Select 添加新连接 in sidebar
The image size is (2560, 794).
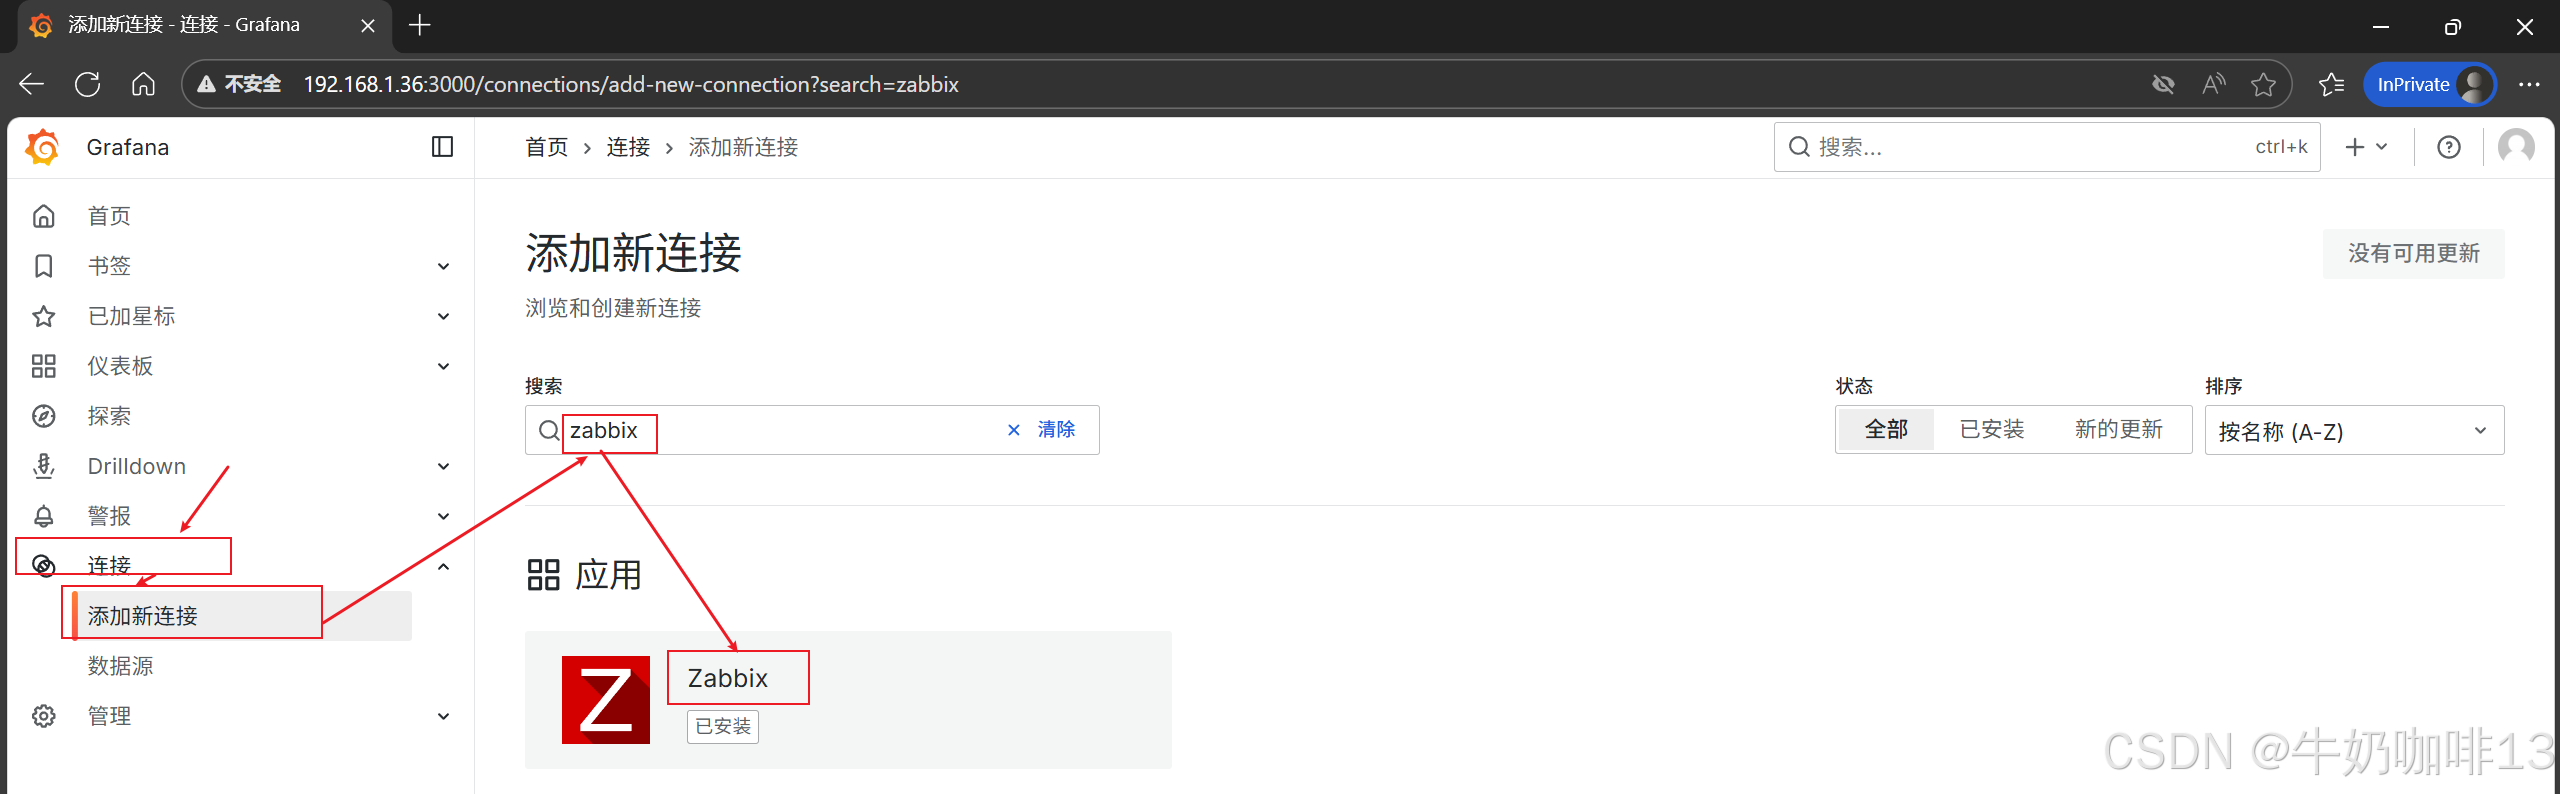pos(142,616)
